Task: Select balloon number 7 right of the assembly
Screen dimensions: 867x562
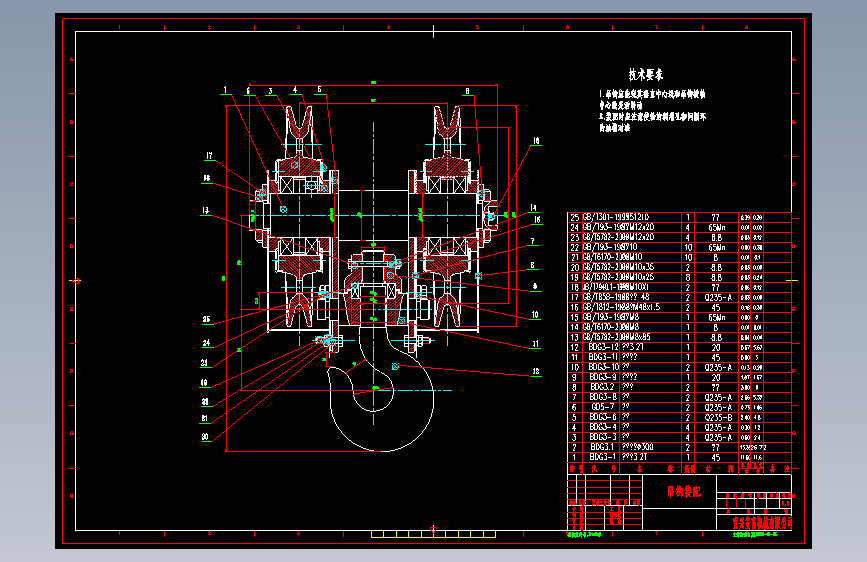Action: pos(532,241)
